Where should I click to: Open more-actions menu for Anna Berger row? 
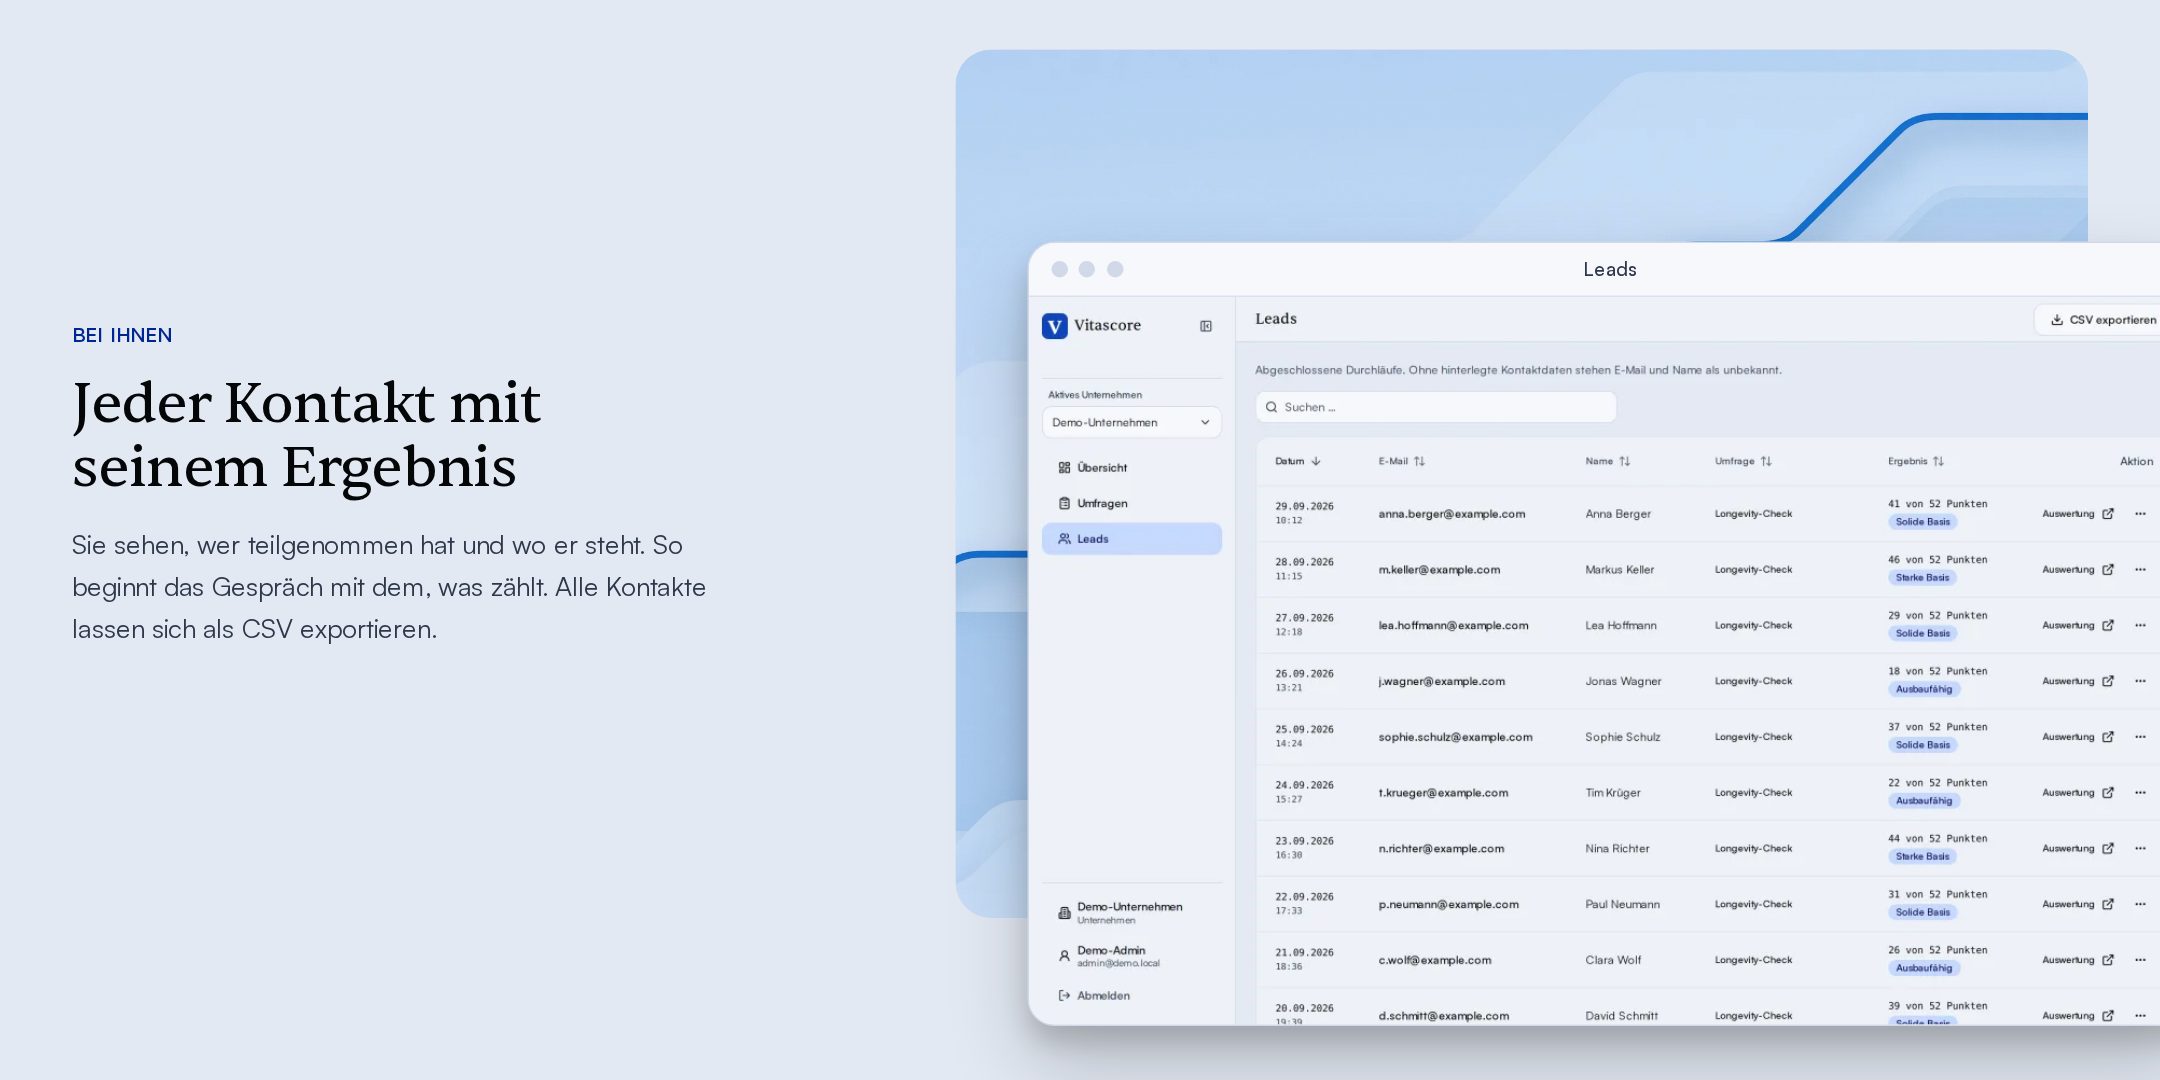tap(2140, 514)
